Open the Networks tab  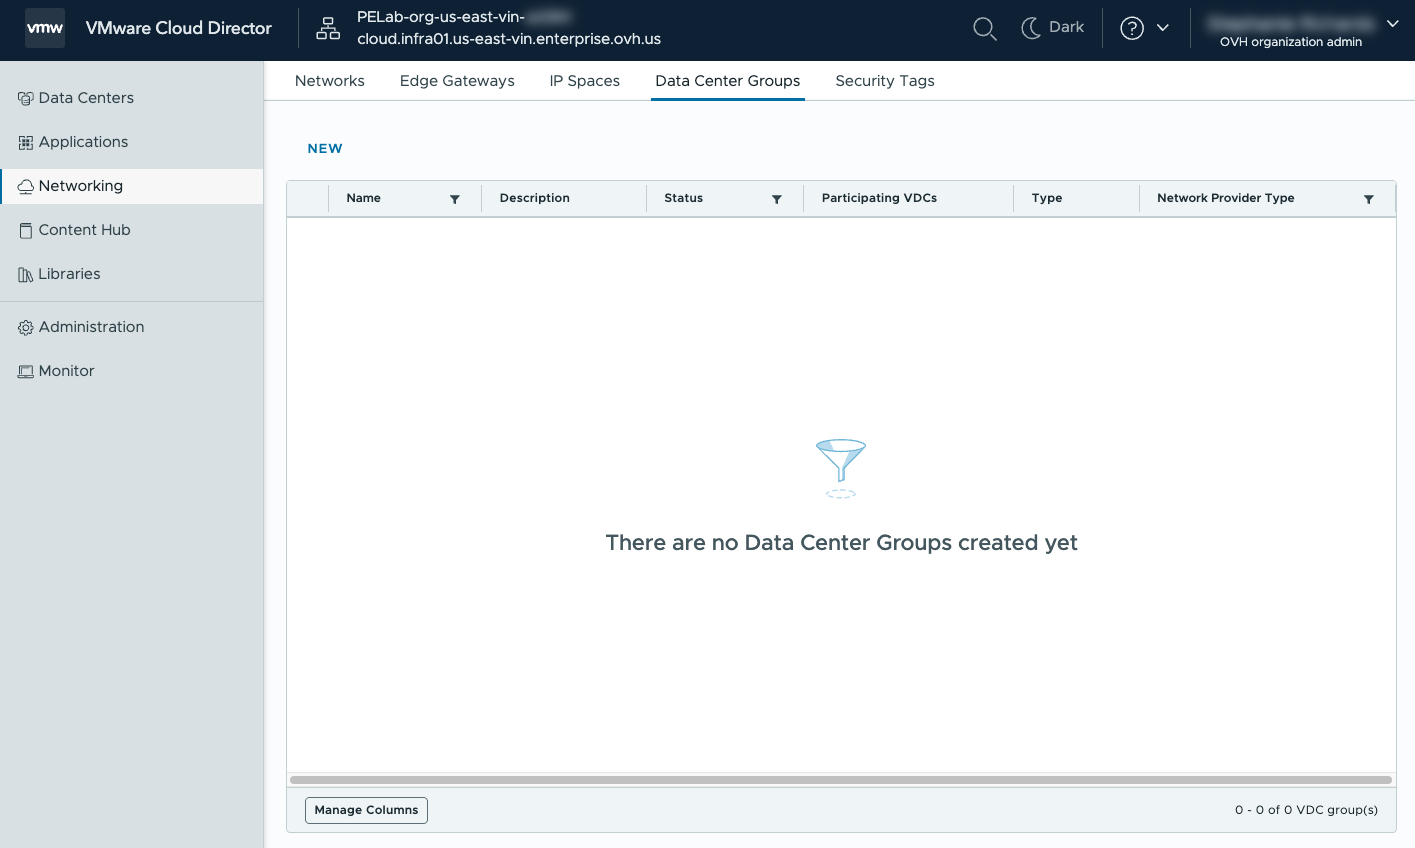(x=330, y=81)
